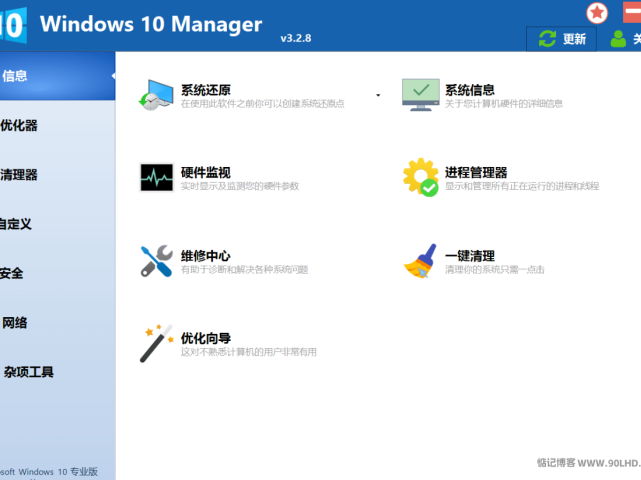Click the 一键清理 broom icon
The width and height of the screenshot is (641, 480).
click(420, 261)
